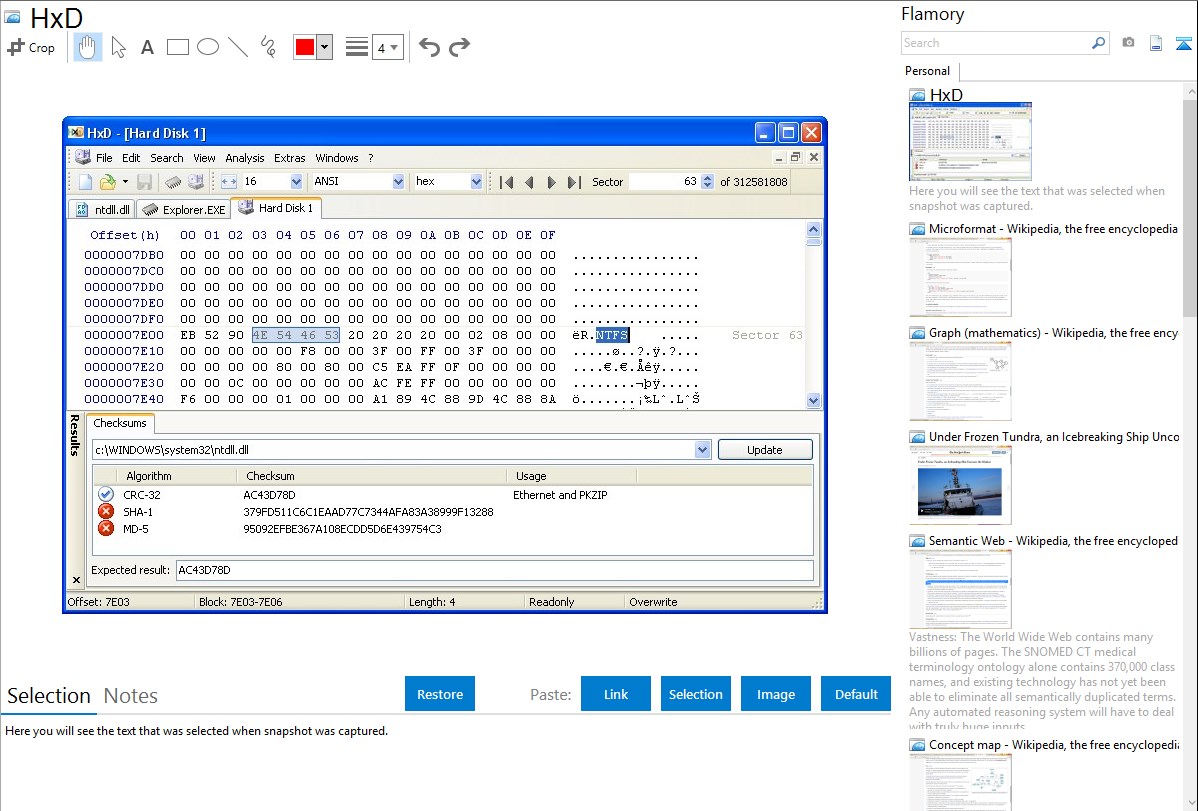The width and height of the screenshot is (1198, 811).
Task: Select the MD-5 checksum row
Action: pos(453,528)
